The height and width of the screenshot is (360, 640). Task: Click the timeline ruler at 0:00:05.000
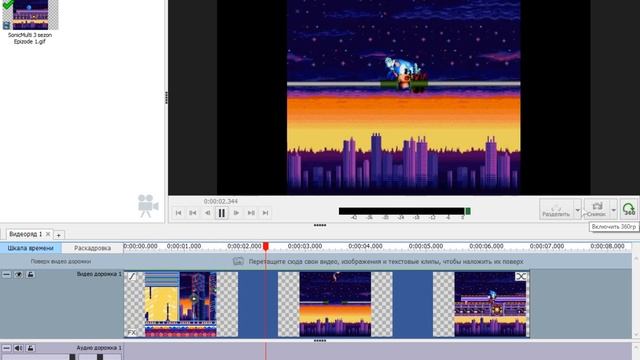(x=426, y=246)
